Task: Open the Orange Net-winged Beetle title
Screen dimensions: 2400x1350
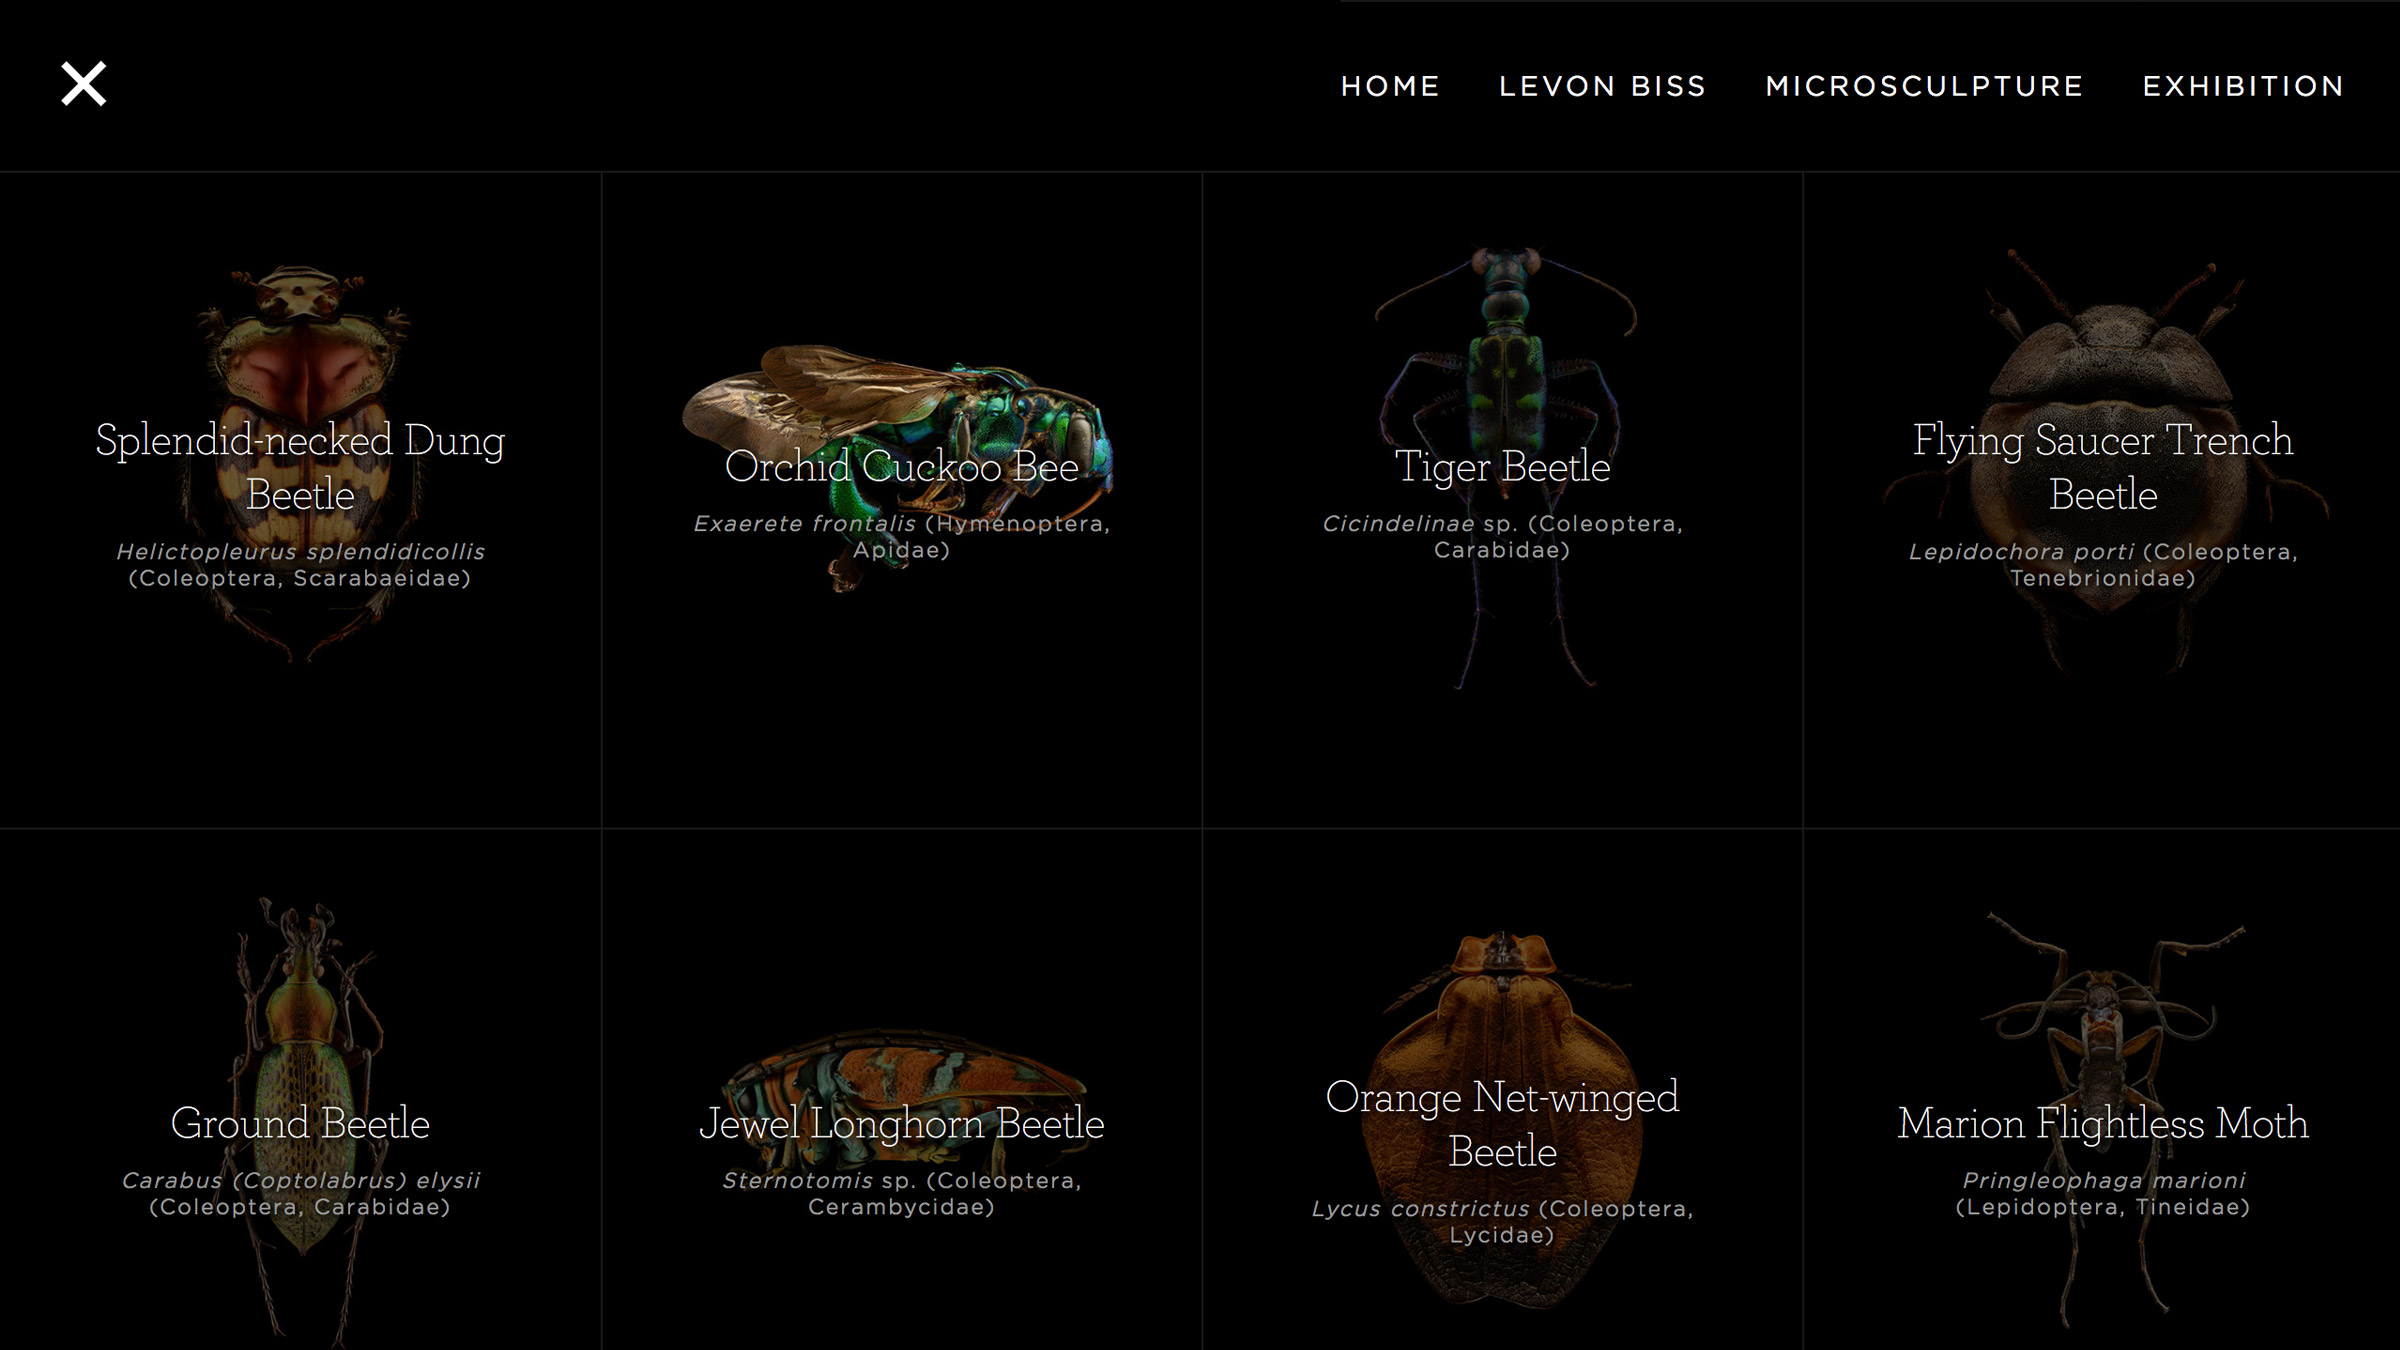Action: coord(1502,1124)
